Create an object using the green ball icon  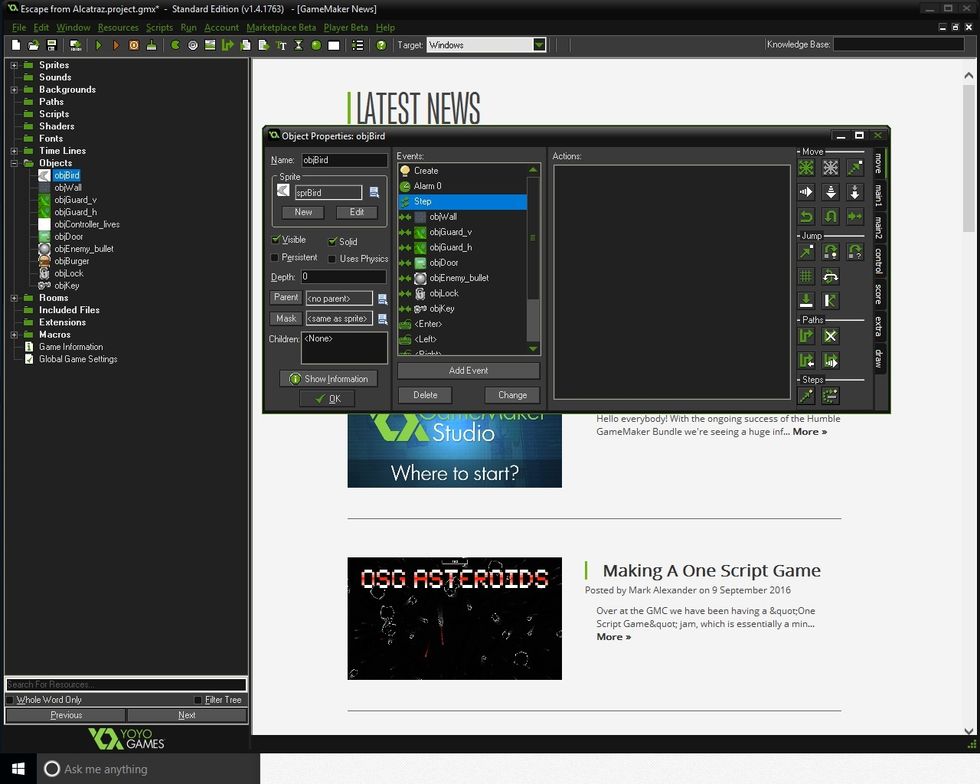click(x=316, y=45)
